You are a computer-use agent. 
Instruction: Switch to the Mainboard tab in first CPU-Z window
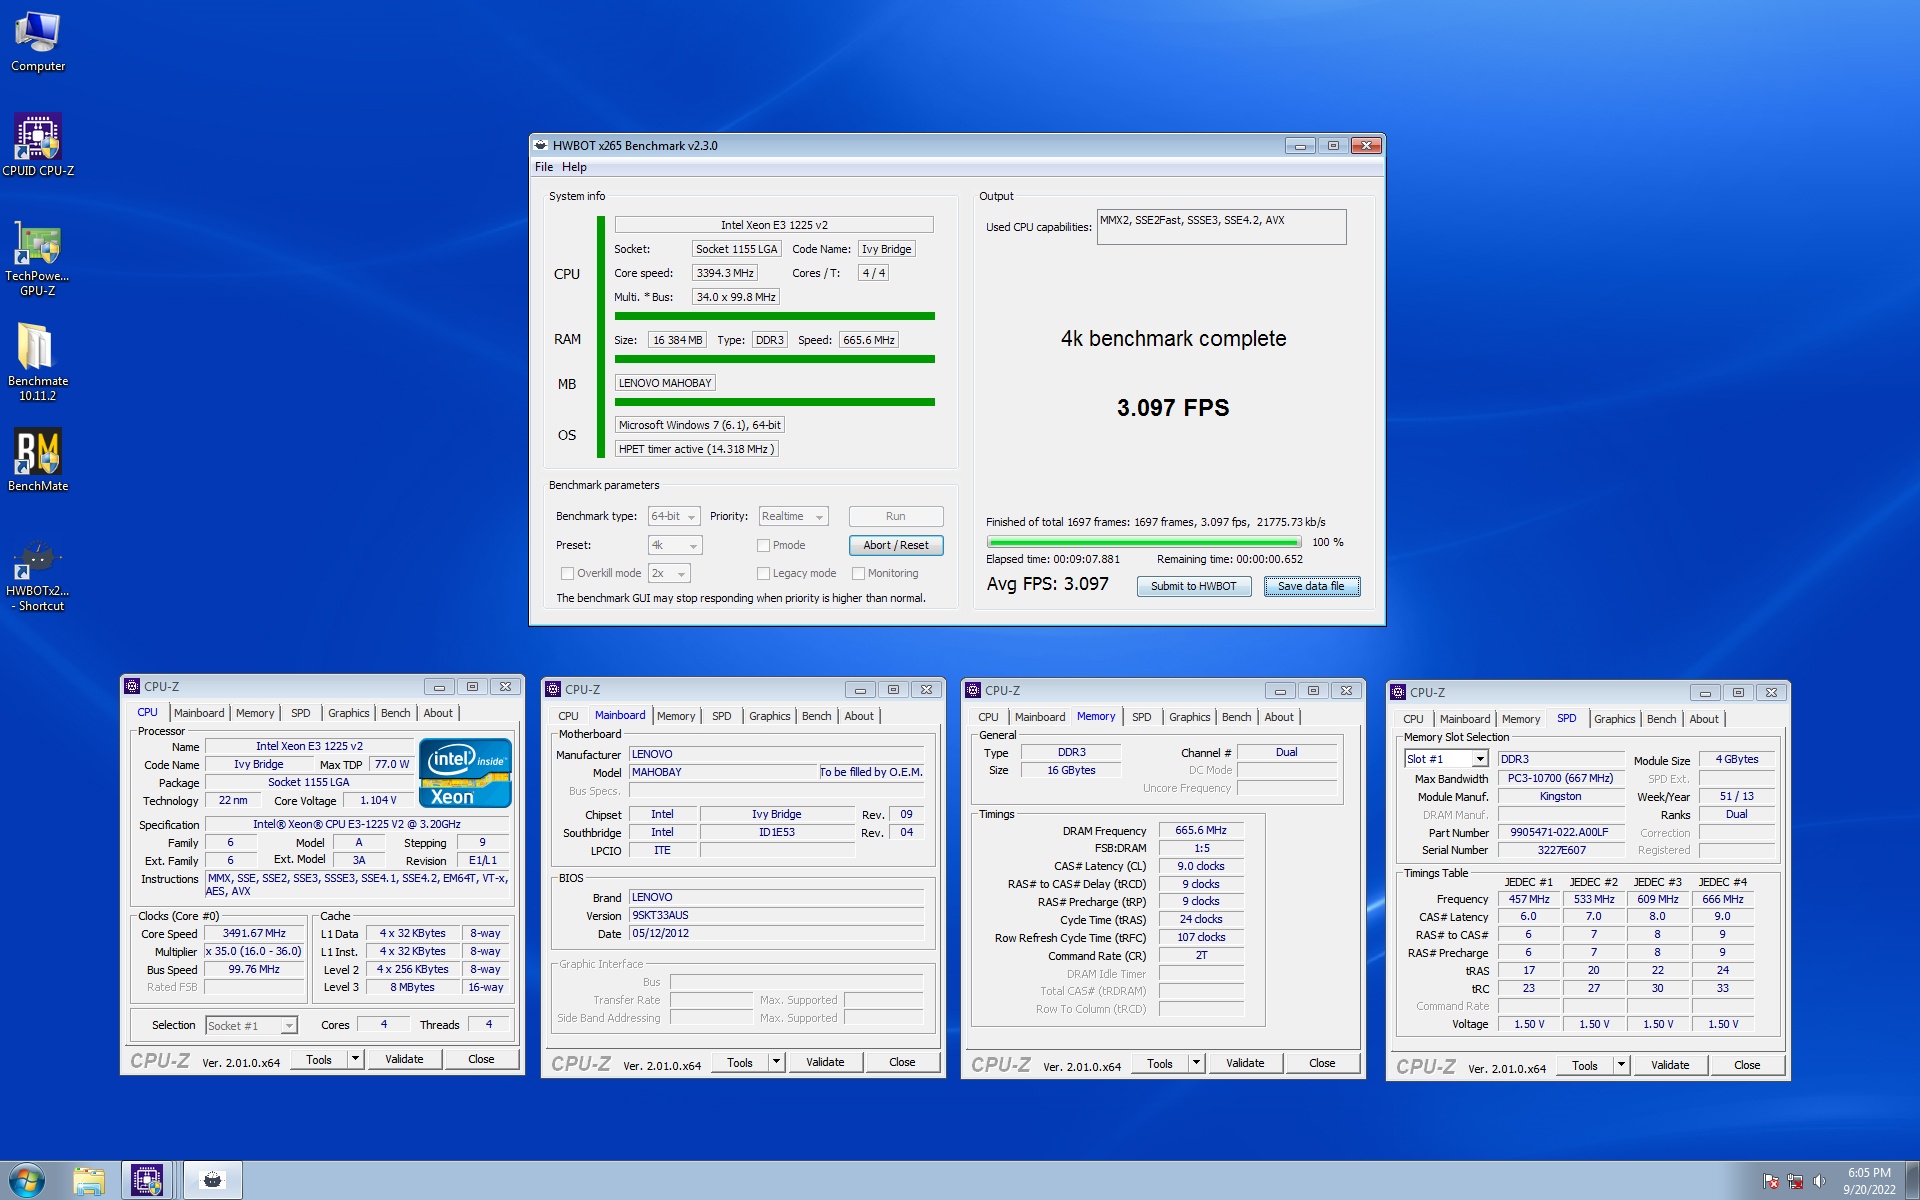(x=199, y=713)
